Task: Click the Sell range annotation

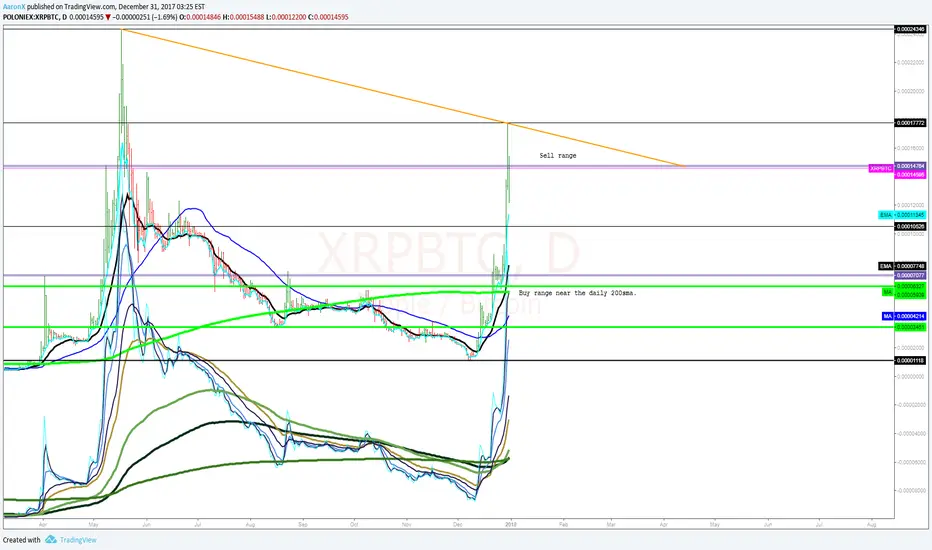Action: pos(558,156)
